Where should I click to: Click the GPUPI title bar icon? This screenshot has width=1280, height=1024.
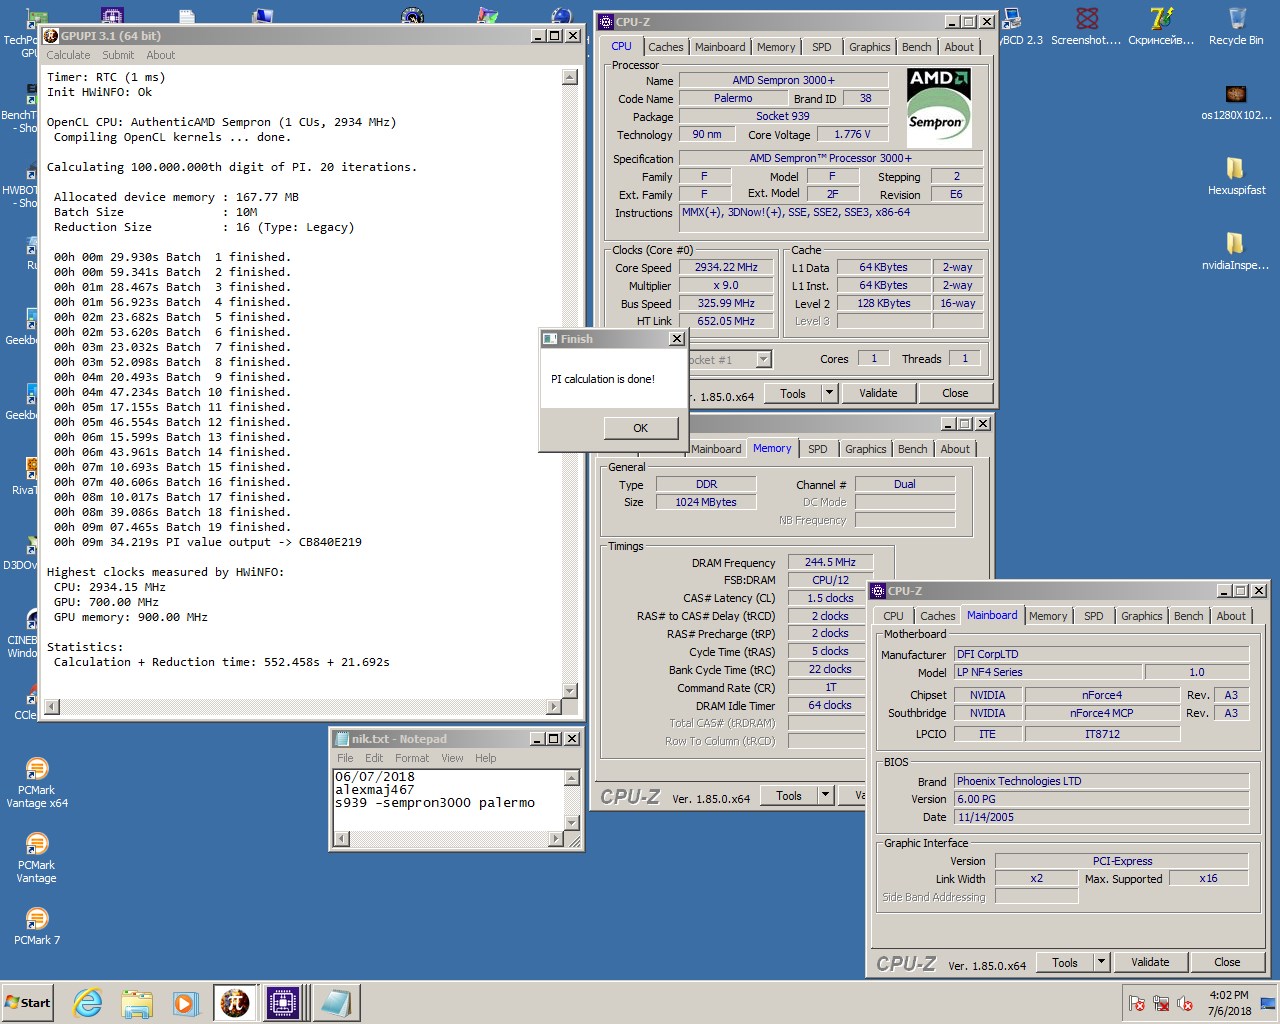(51, 35)
